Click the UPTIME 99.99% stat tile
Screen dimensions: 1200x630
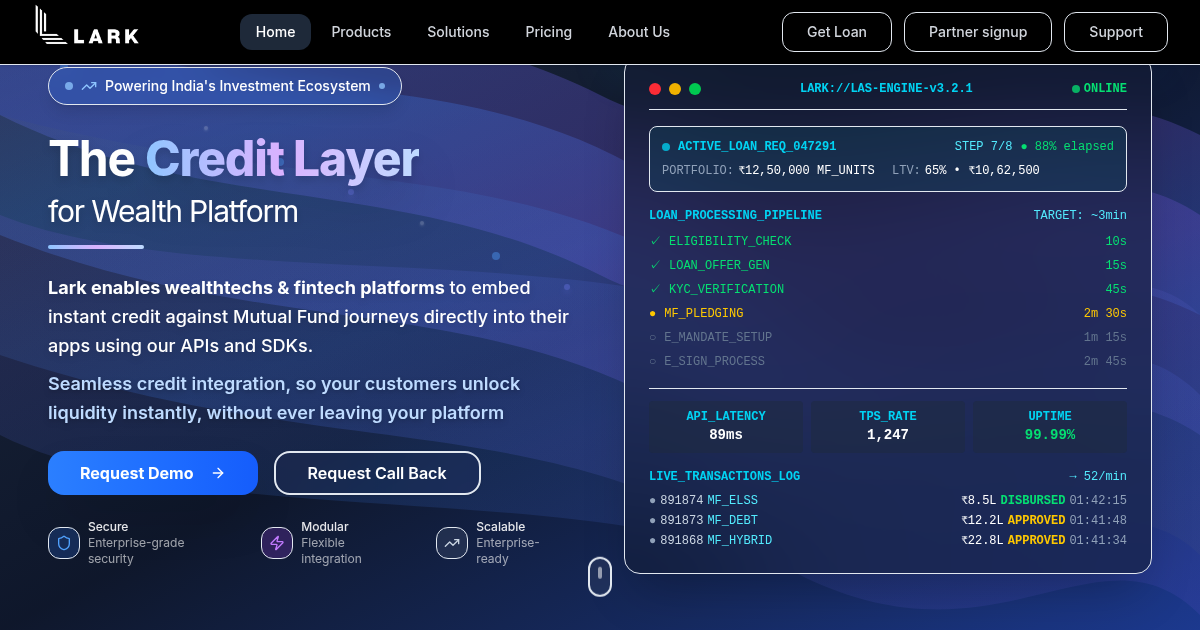1050,426
